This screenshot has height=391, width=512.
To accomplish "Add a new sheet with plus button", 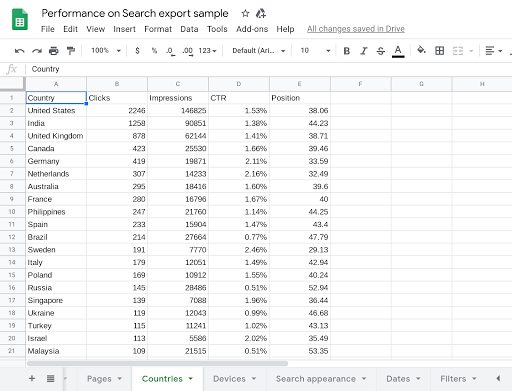I will pyautogui.click(x=32, y=378).
